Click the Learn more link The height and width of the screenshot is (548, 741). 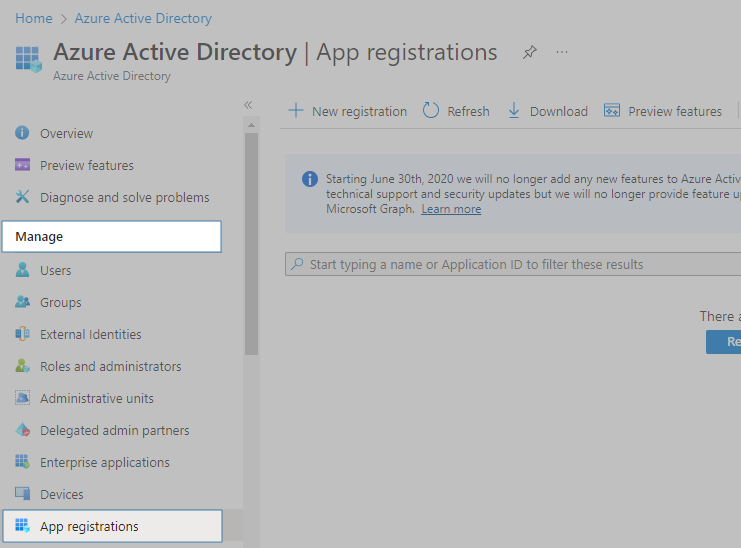[451, 209]
